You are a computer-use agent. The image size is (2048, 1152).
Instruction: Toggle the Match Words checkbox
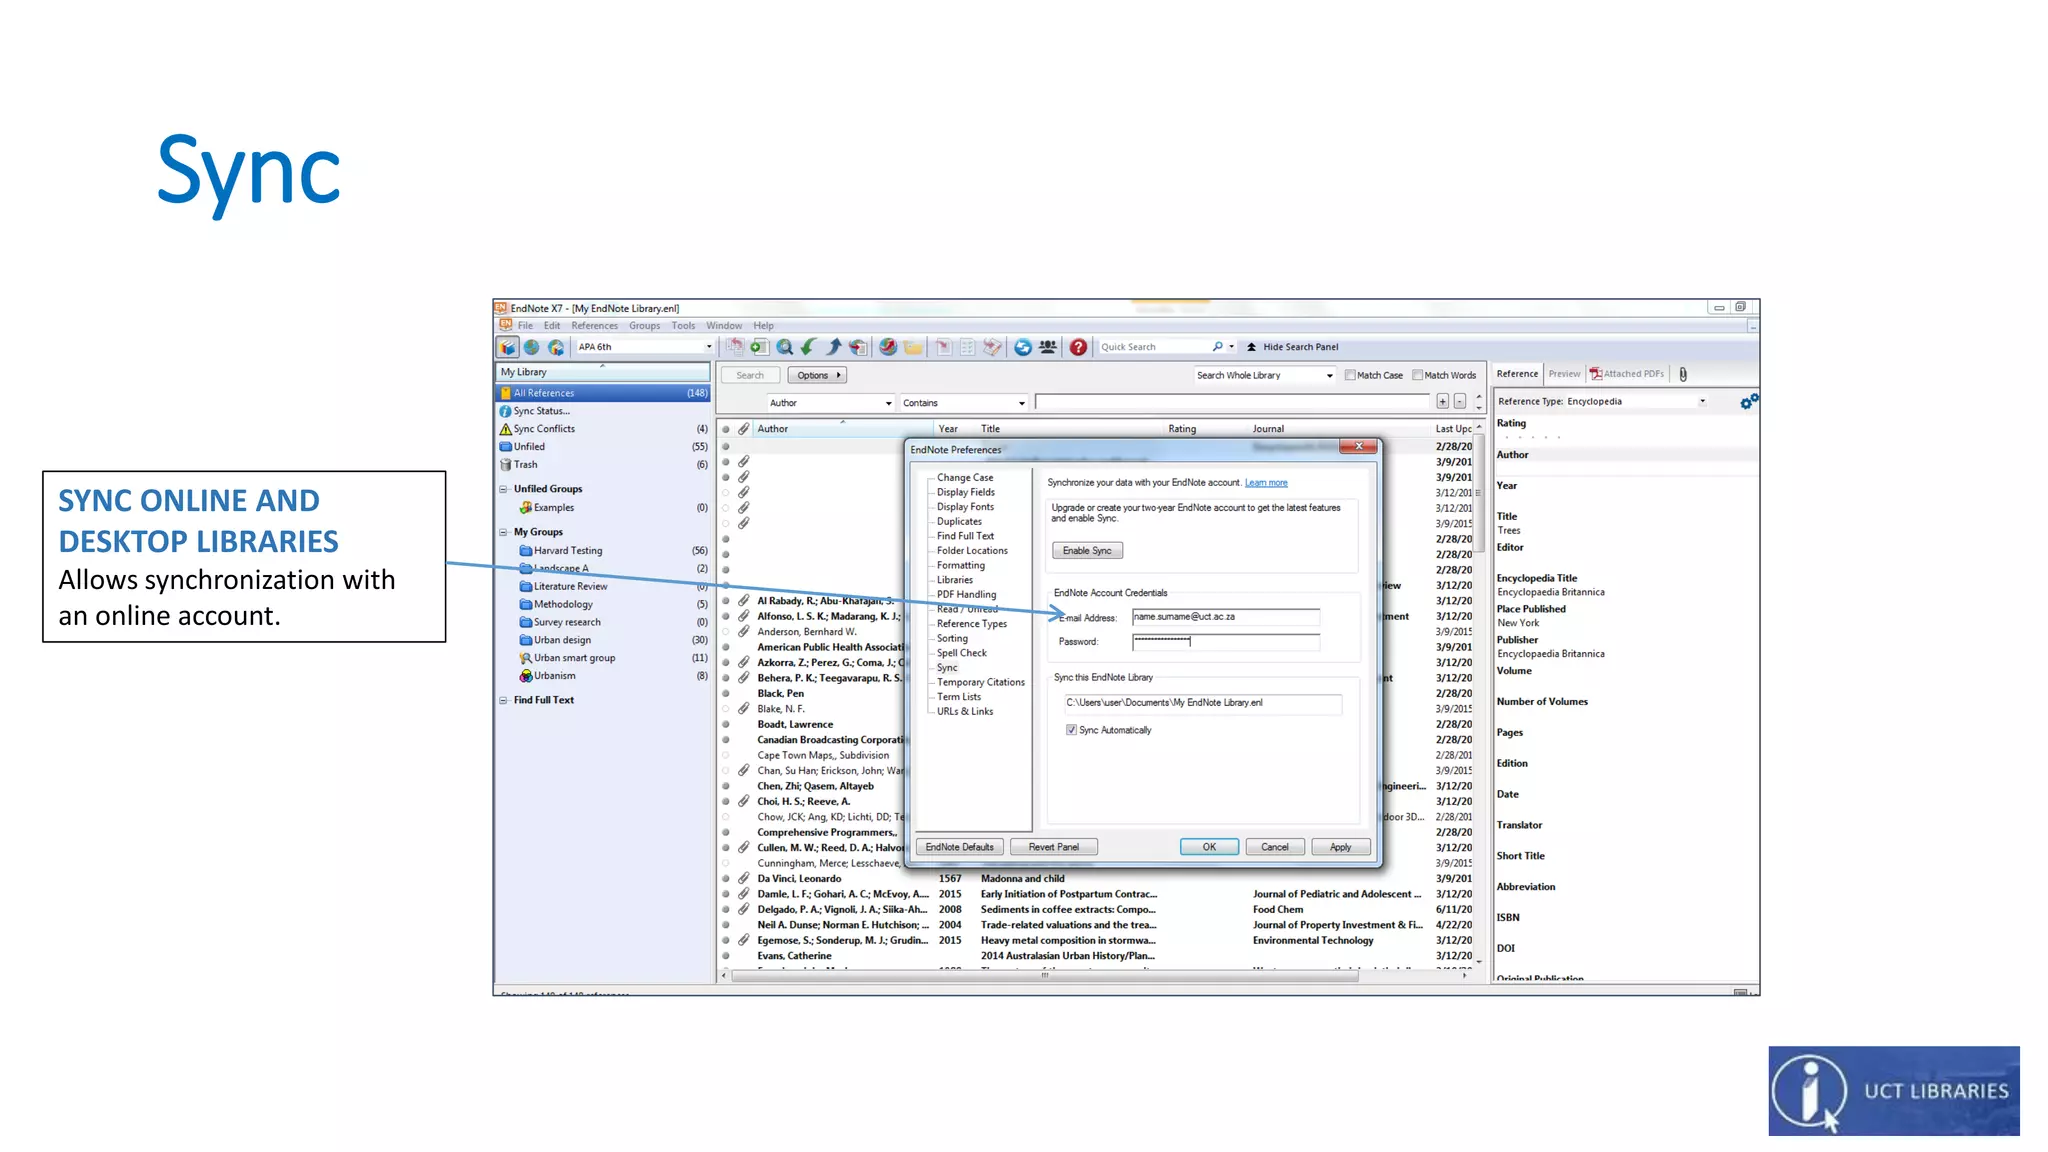[x=1417, y=375]
